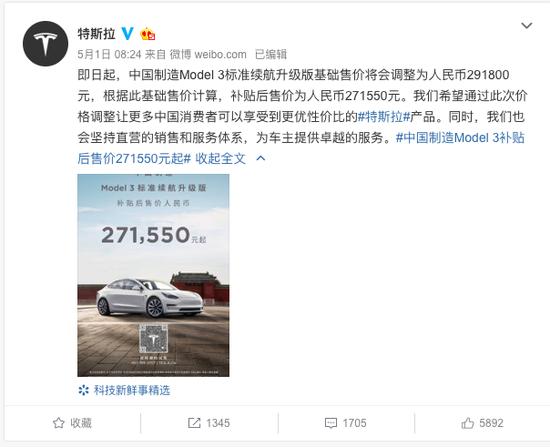Toggle like with thumbs-up icon
The width and height of the screenshot is (550, 447).
point(468,423)
